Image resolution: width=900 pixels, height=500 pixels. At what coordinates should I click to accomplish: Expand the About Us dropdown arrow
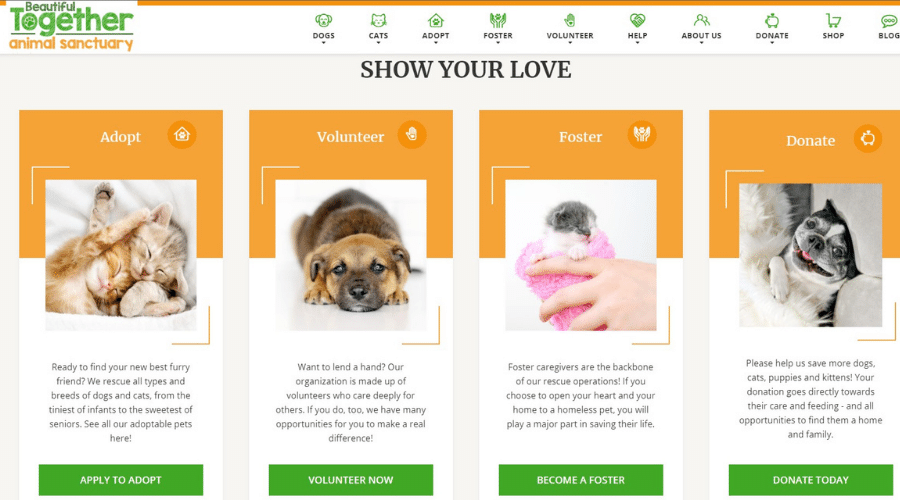click(x=701, y=43)
